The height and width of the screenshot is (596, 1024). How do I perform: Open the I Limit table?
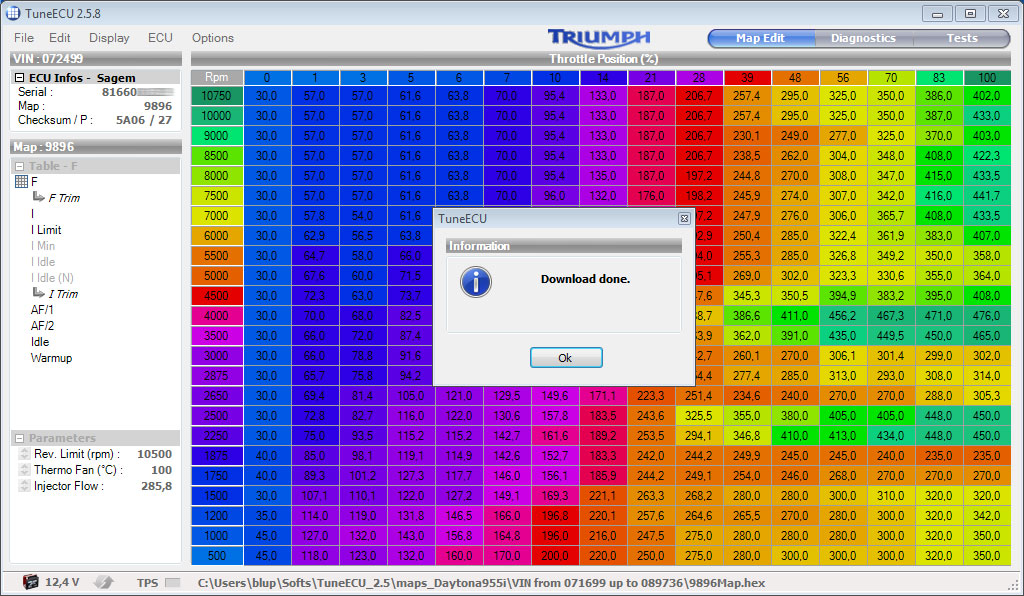click(46, 230)
